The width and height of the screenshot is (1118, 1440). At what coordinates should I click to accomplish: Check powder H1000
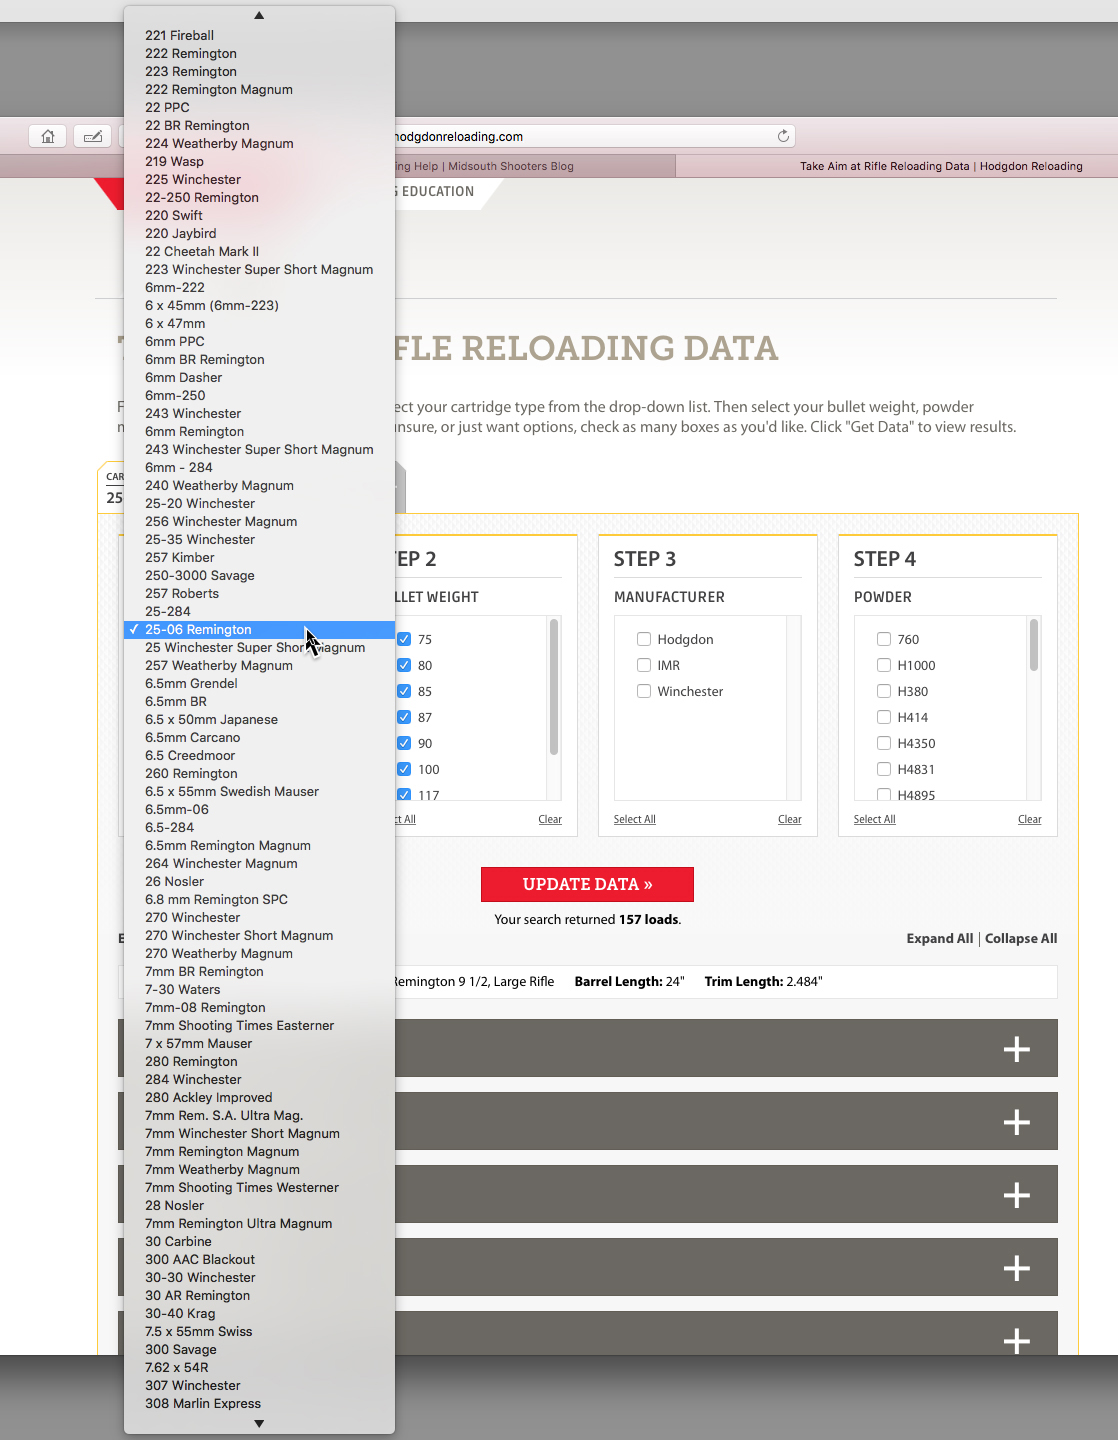tap(884, 665)
